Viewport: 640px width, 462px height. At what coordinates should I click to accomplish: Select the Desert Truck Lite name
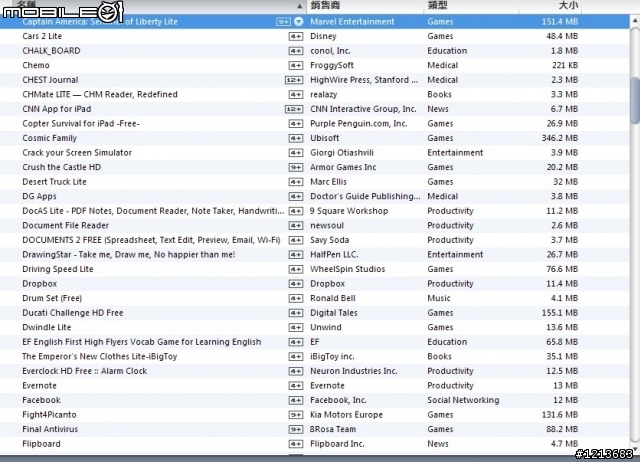54,182
